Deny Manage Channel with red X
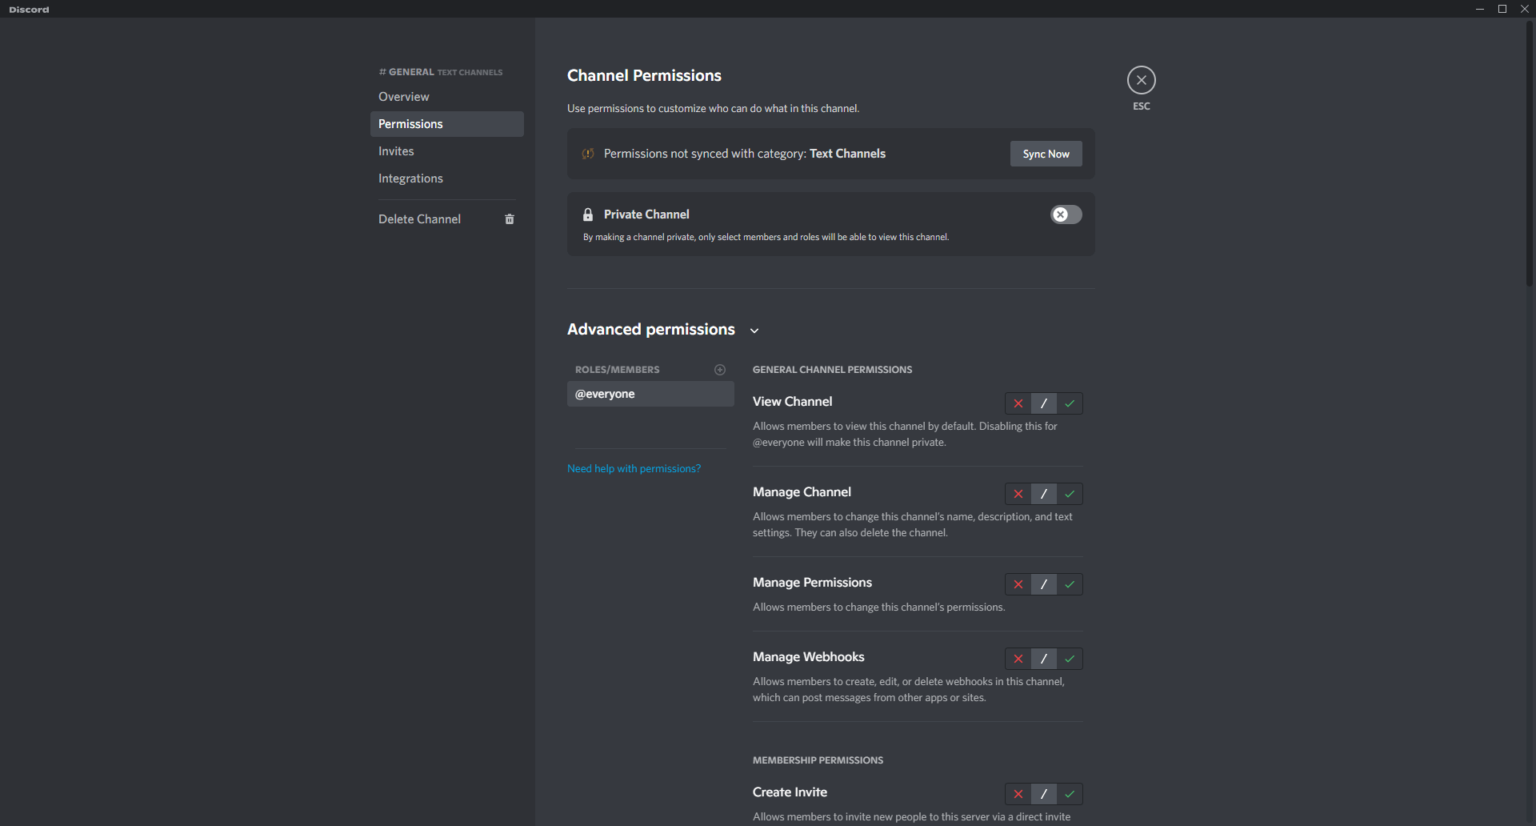The width and height of the screenshot is (1536, 826). 1018,494
